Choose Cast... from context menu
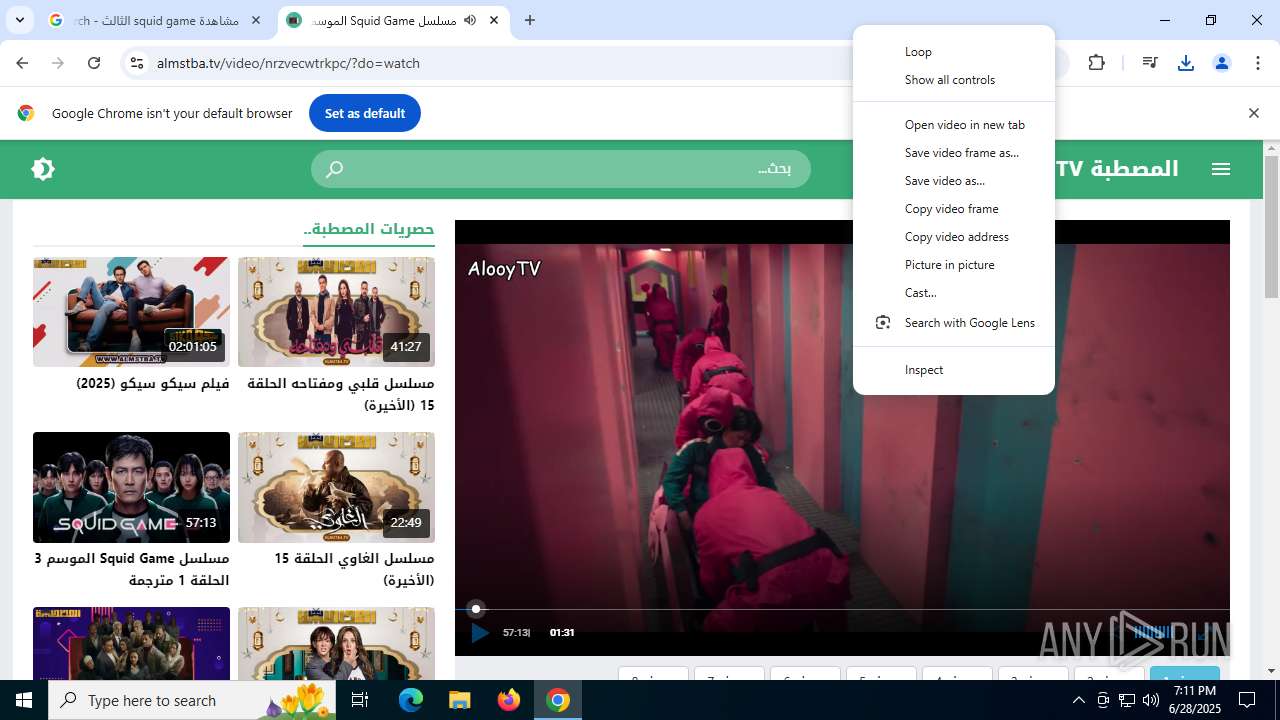Screen dimensions: 1280x720 (x=953, y=293)
